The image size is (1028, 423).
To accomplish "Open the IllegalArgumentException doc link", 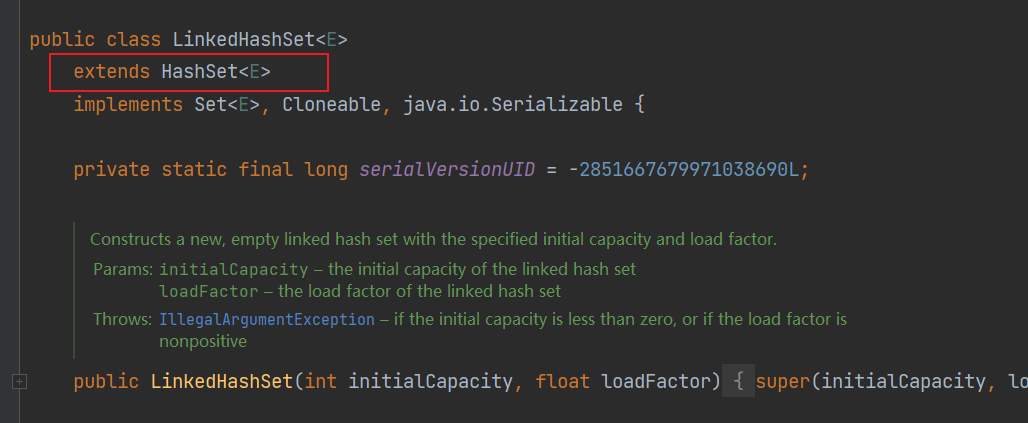I will (266, 320).
